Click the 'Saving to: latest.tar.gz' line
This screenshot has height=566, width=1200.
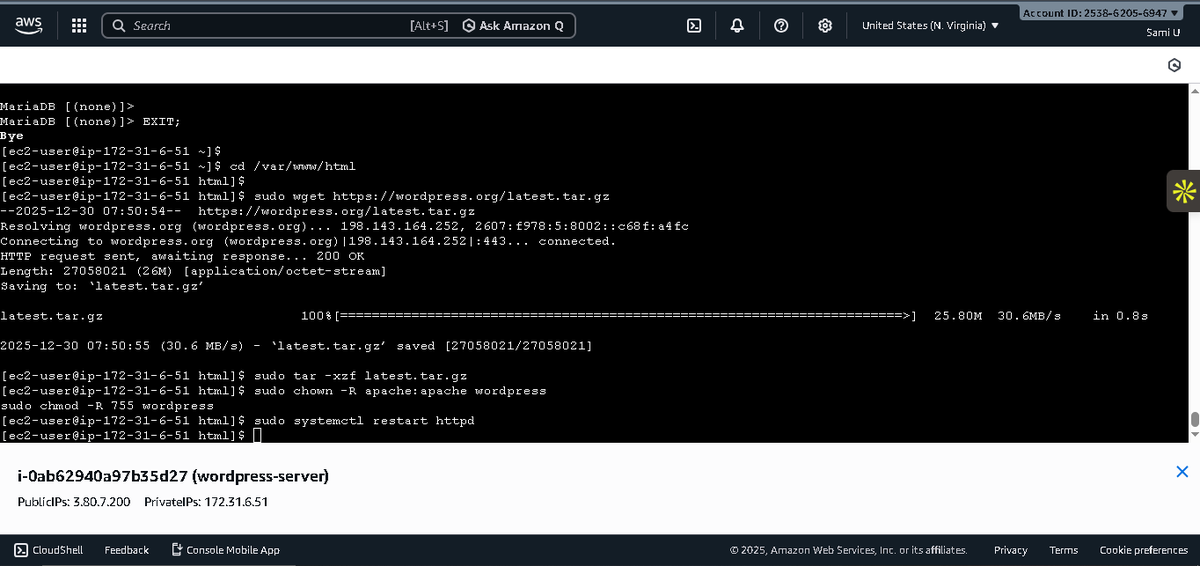(x=102, y=286)
